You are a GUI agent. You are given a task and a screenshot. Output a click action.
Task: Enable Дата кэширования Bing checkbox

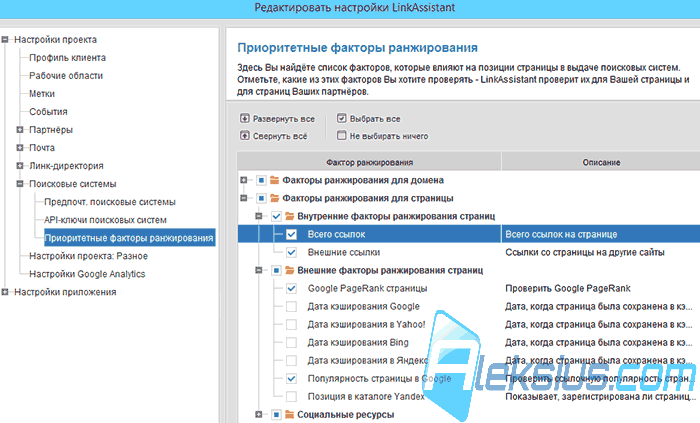click(x=291, y=343)
